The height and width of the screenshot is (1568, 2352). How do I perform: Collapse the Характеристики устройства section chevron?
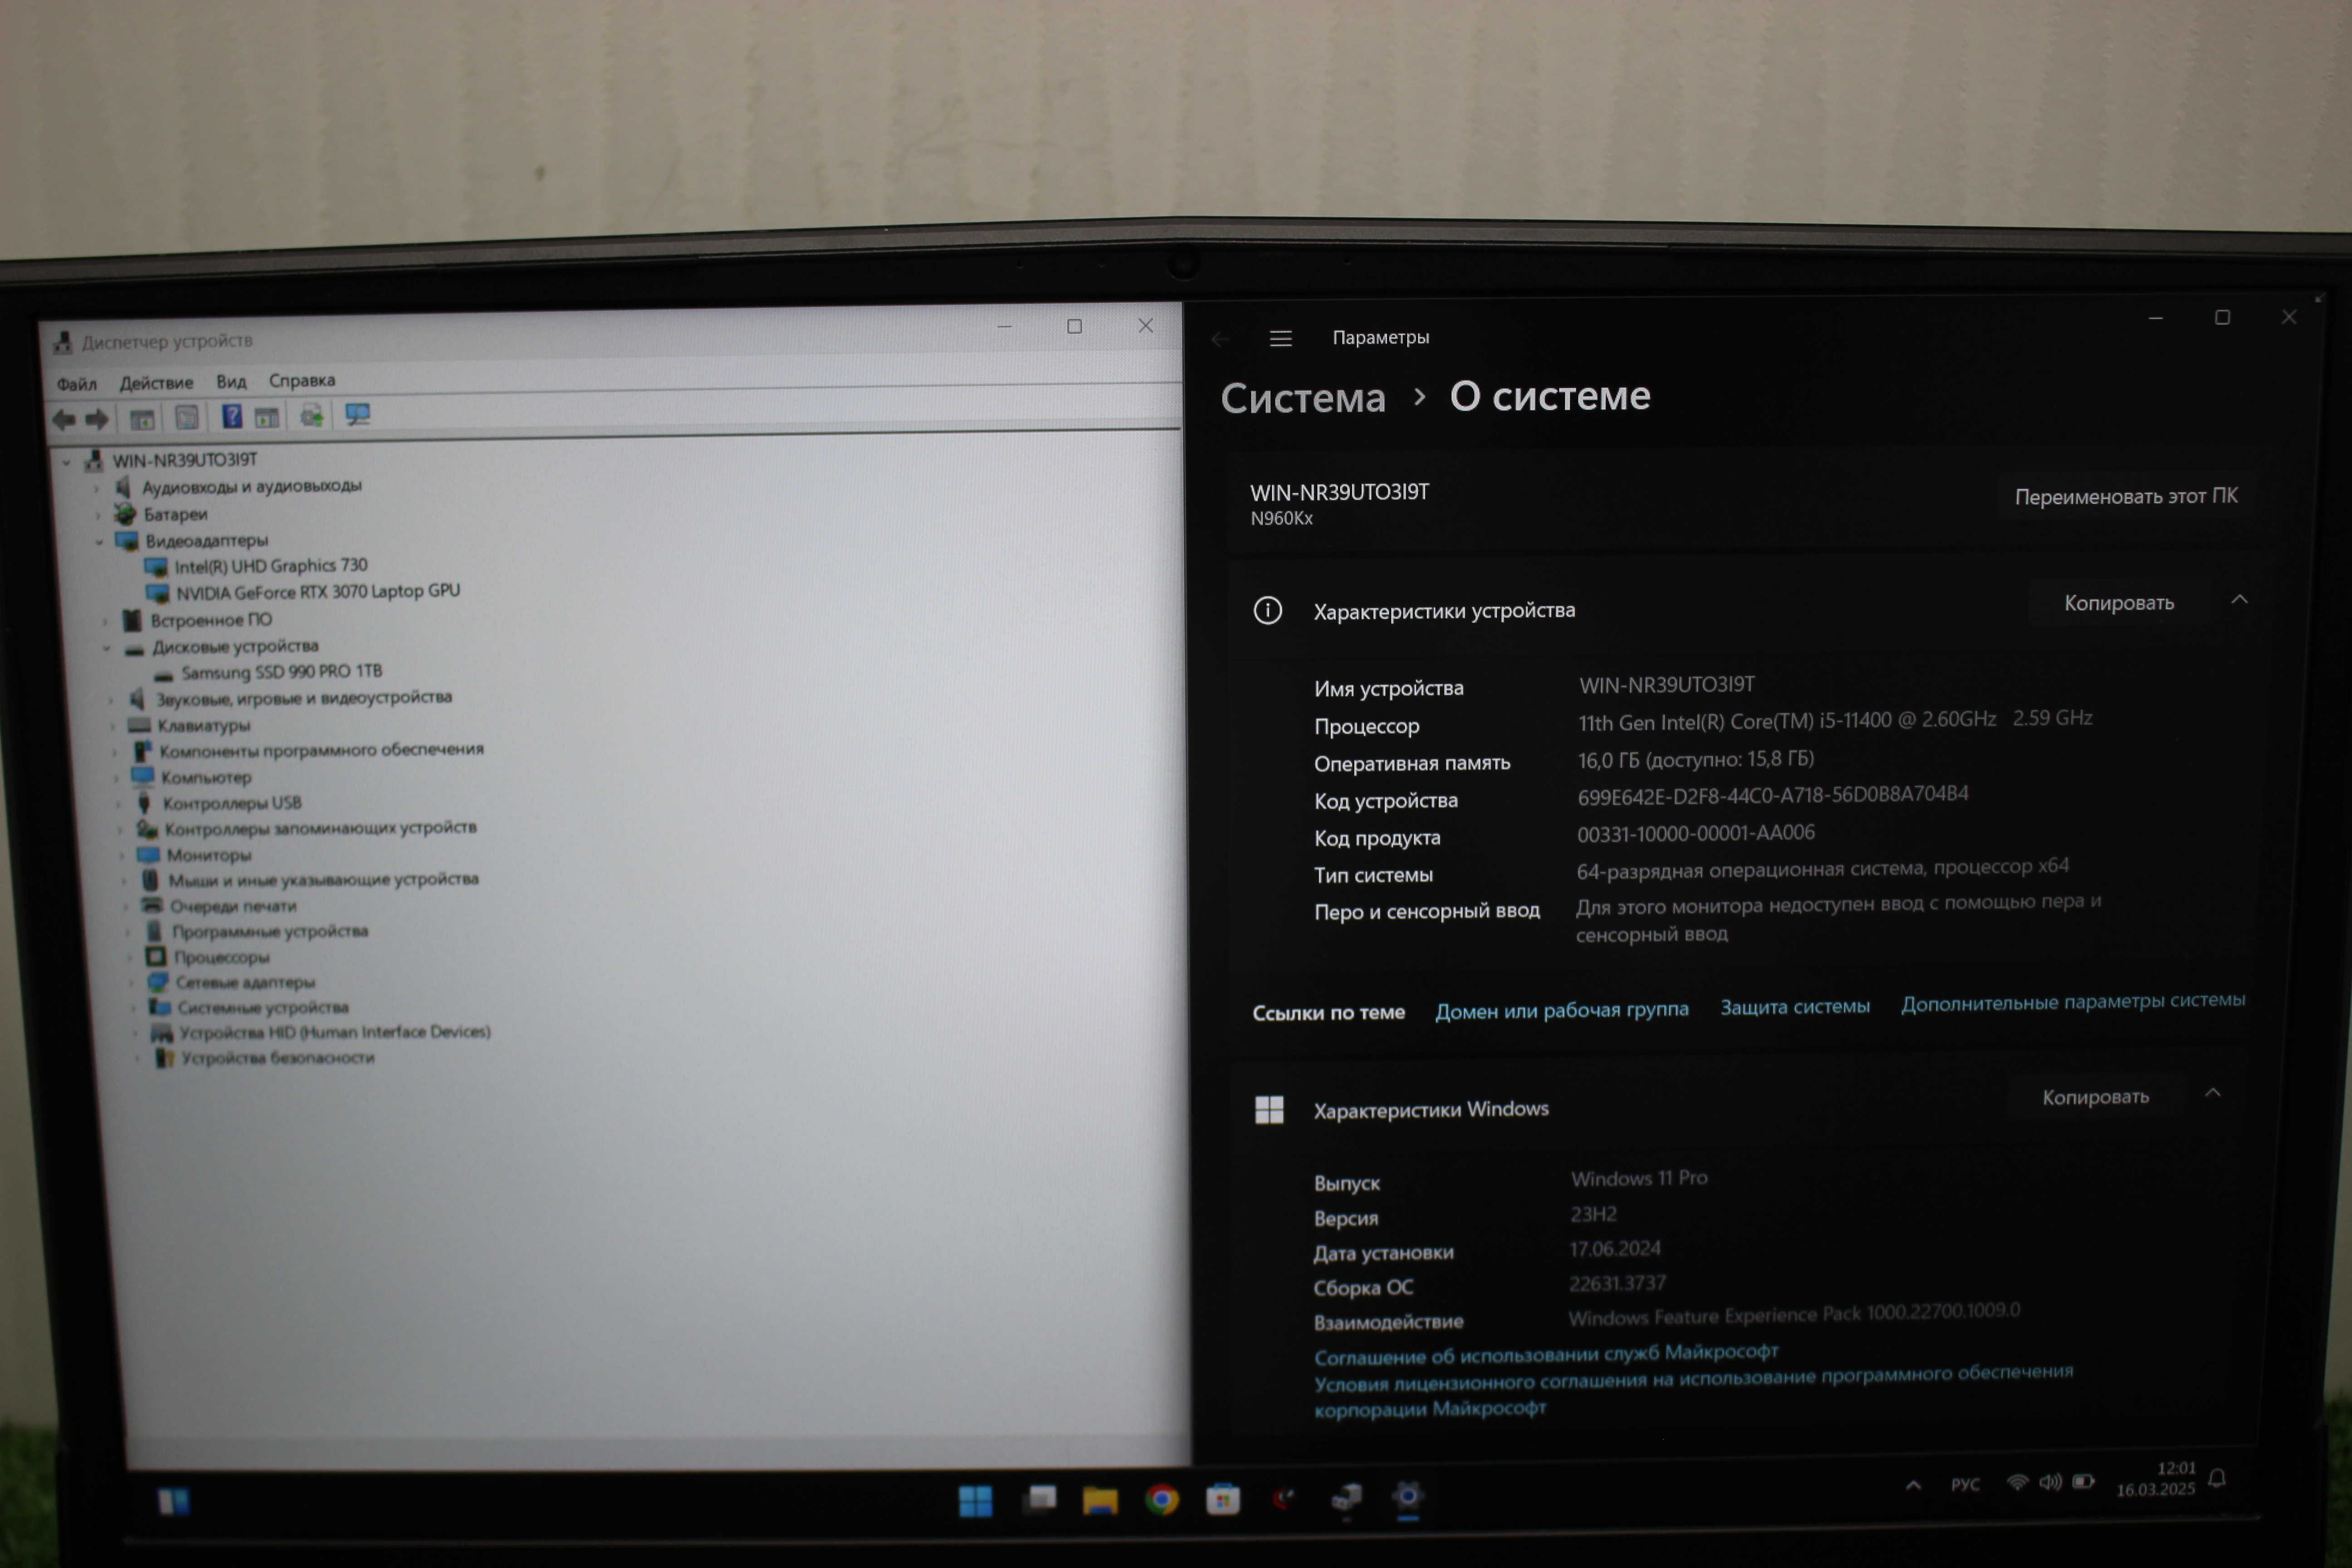[2239, 600]
